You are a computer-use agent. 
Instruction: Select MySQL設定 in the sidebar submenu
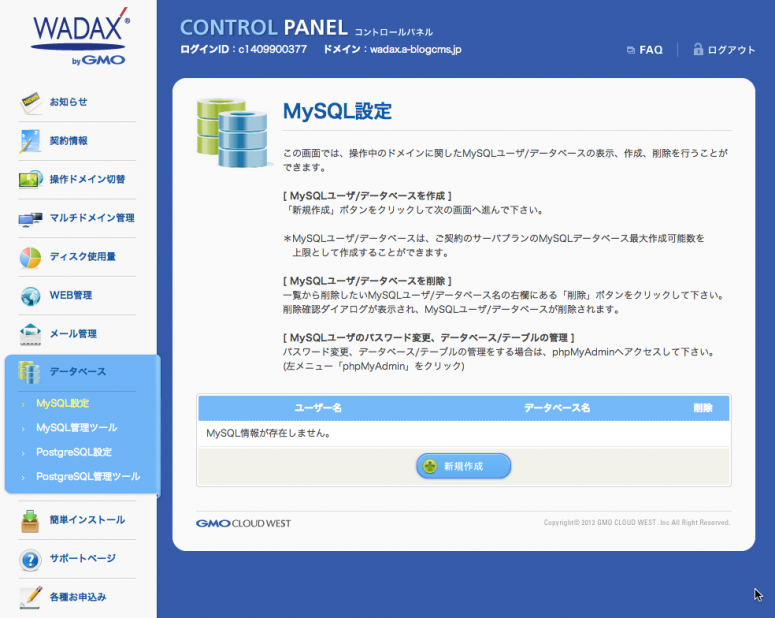(62, 404)
